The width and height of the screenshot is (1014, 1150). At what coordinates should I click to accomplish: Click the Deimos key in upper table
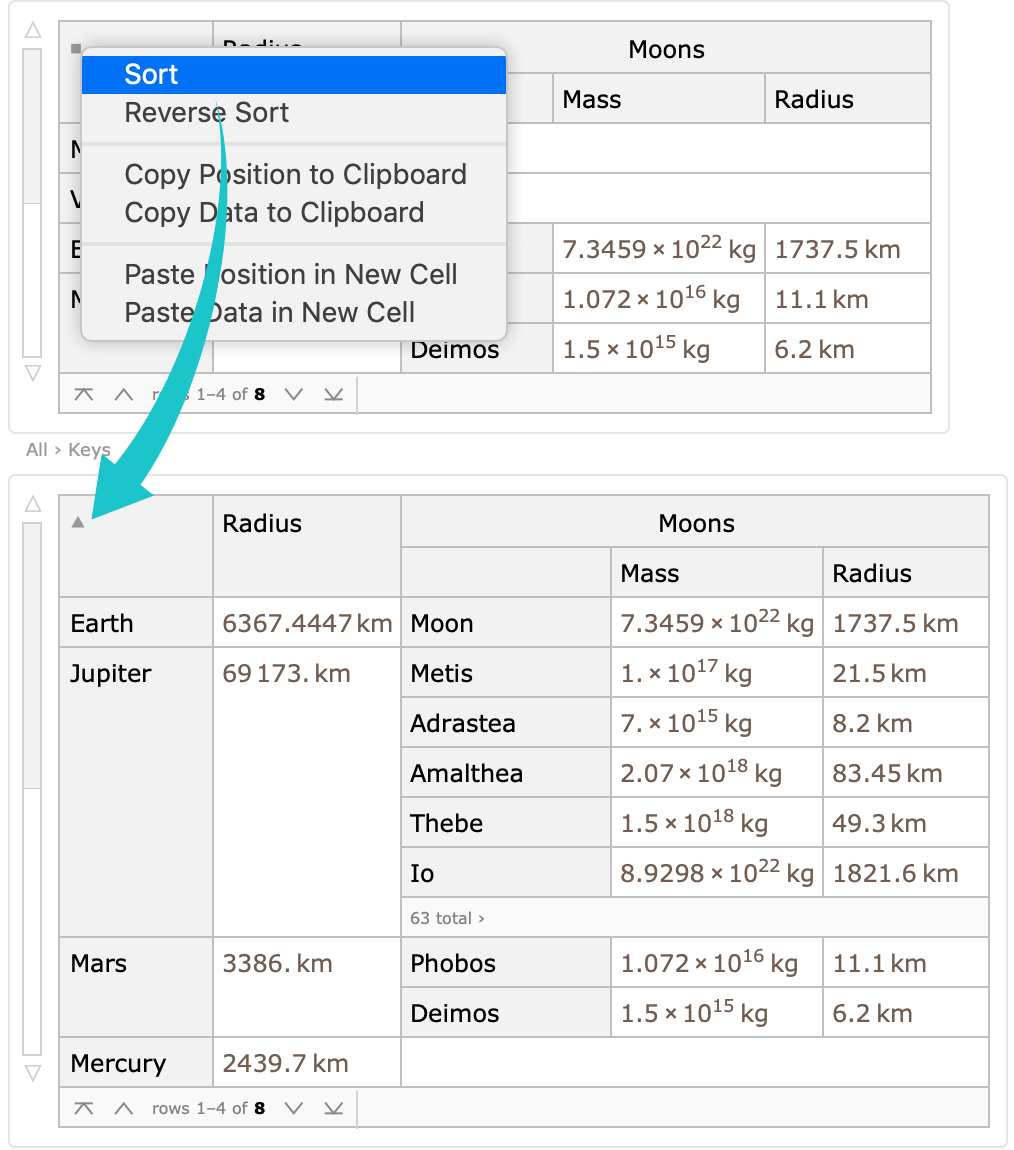[x=477, y=352]
